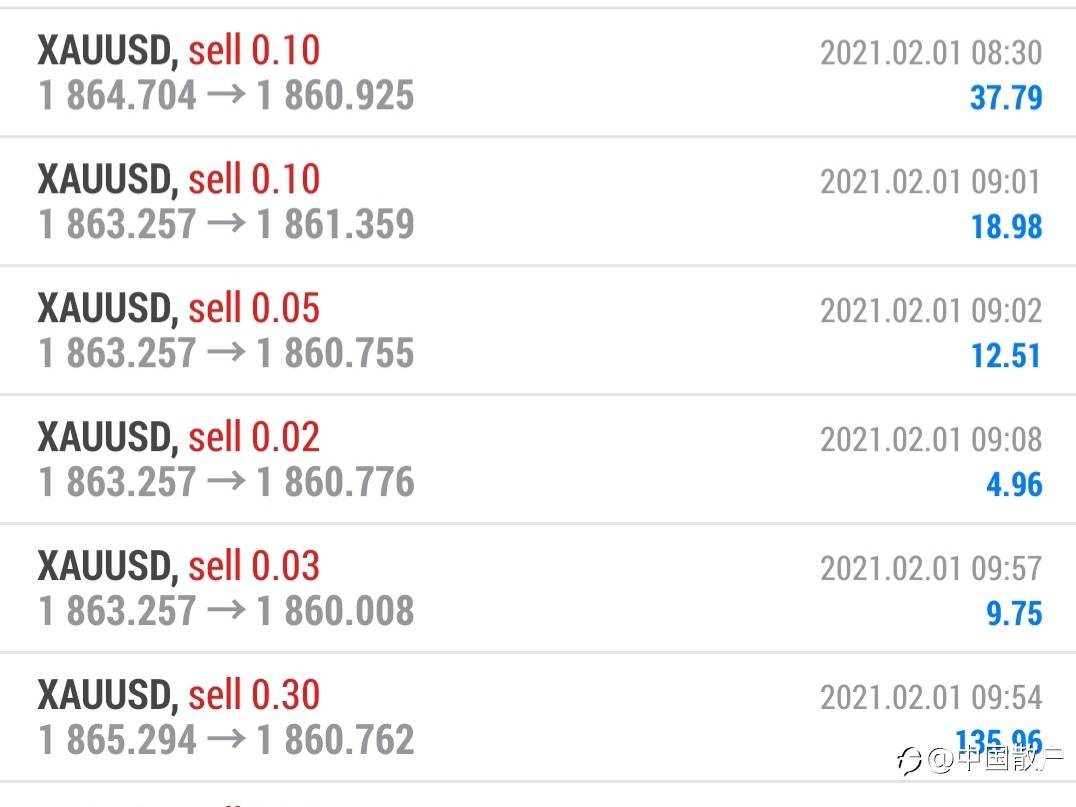Click the 12.51 profit value
1076x807 pixels.
coord(1007,355)
